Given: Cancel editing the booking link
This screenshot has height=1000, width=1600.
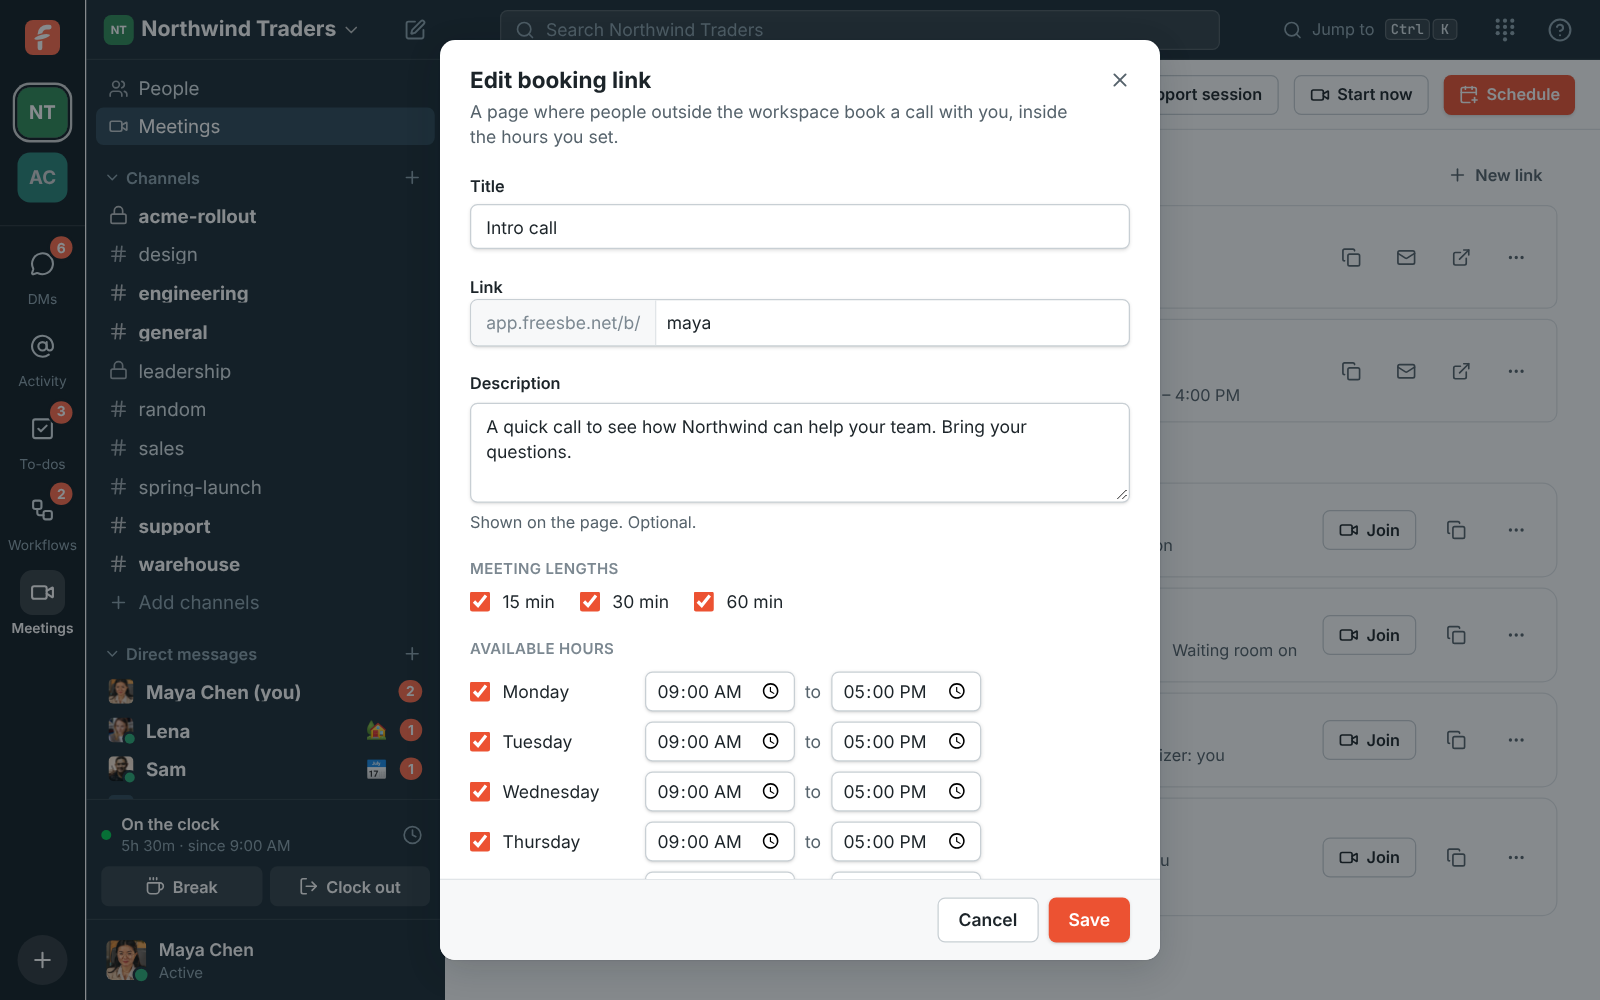Looking at the screenshot, I should tap(987, 920).
